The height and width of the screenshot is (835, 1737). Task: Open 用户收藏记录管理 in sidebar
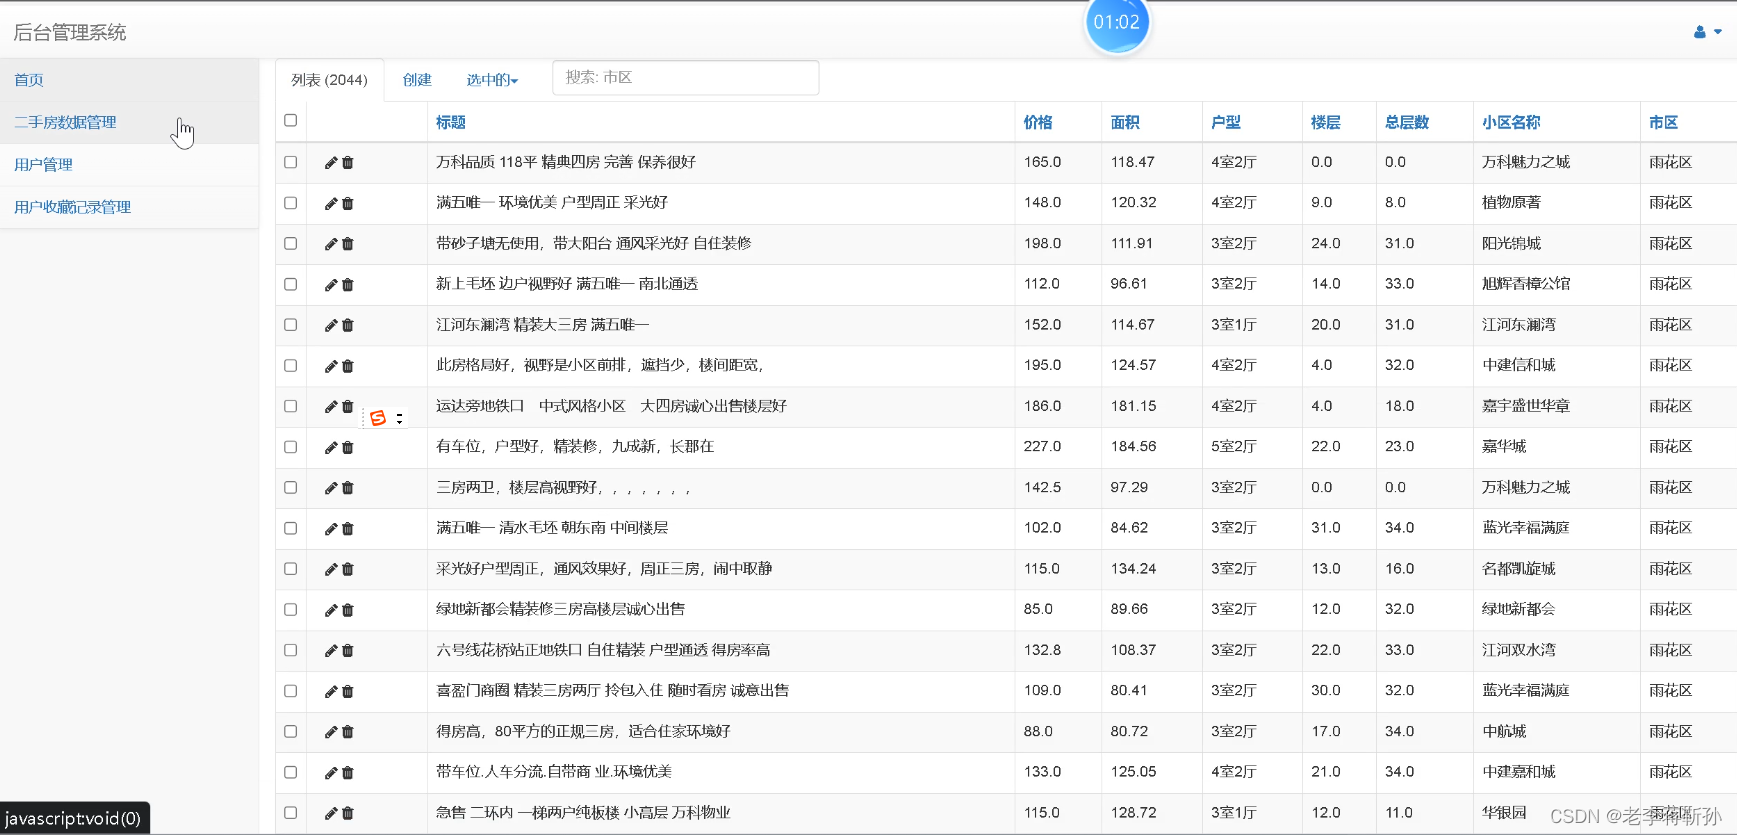(72, 207)
